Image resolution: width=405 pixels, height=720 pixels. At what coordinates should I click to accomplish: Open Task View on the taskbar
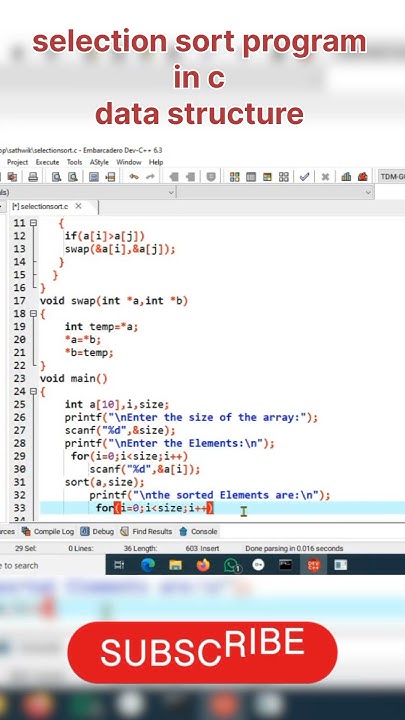tap(119, 565)
